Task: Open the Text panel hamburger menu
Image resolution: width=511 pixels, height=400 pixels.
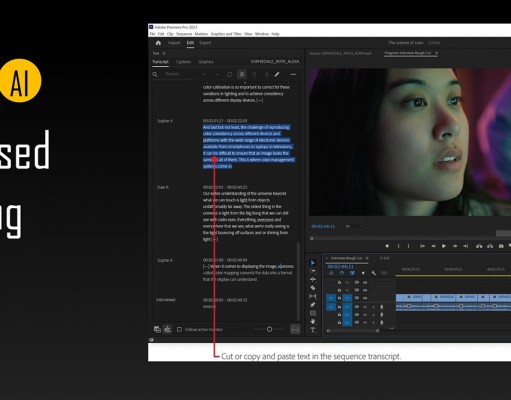Action: [x=164, y=53]
